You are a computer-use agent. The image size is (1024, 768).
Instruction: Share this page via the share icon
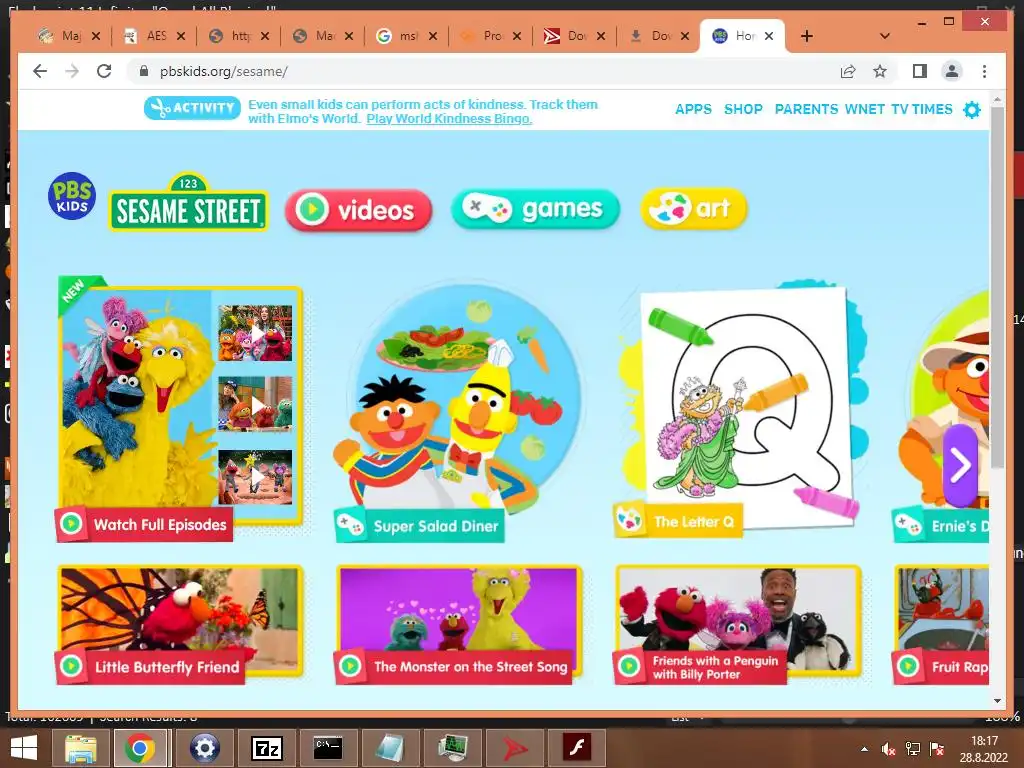(848, 71)
